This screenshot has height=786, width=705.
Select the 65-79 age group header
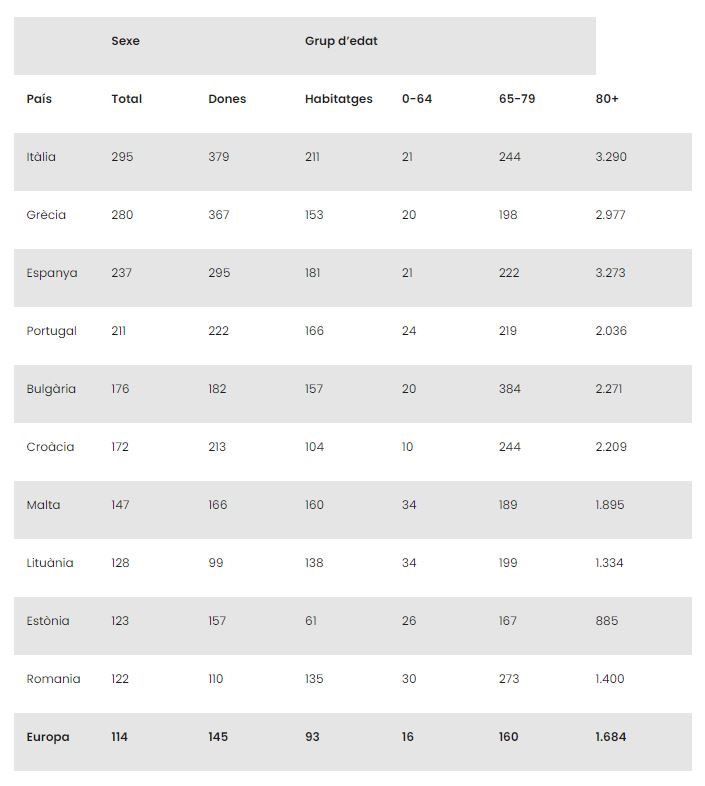click(x=517, y=99)
